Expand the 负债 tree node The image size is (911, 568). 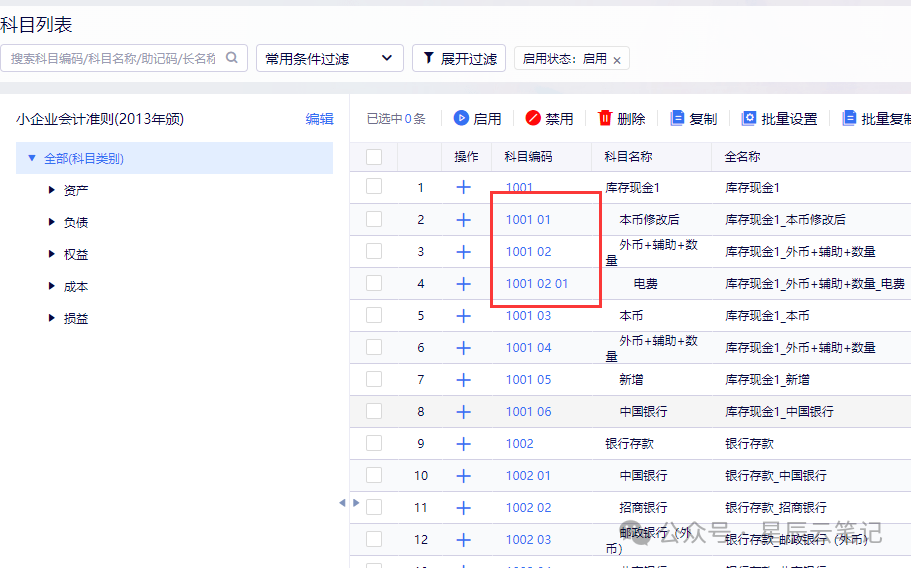tap(51, 222)
